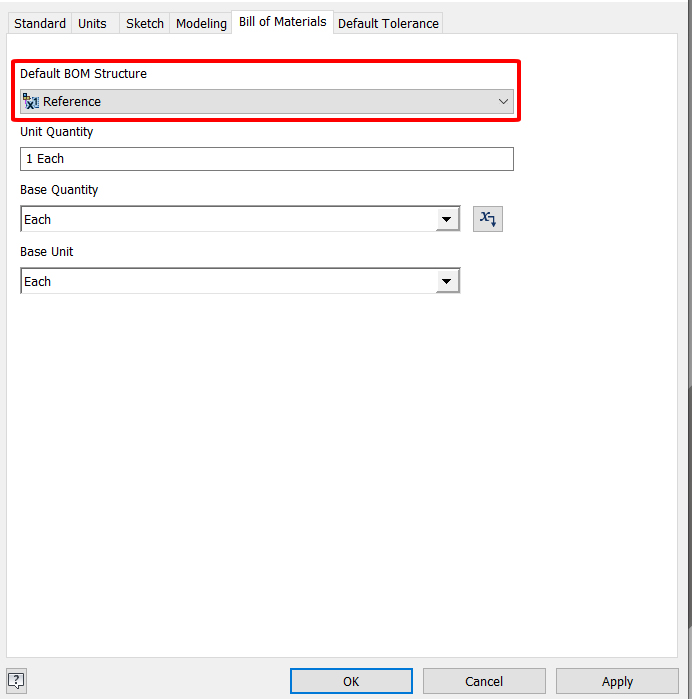The image size is (692, 699).
Task: Click the Cancel button
Action: (x=484, y=681)
